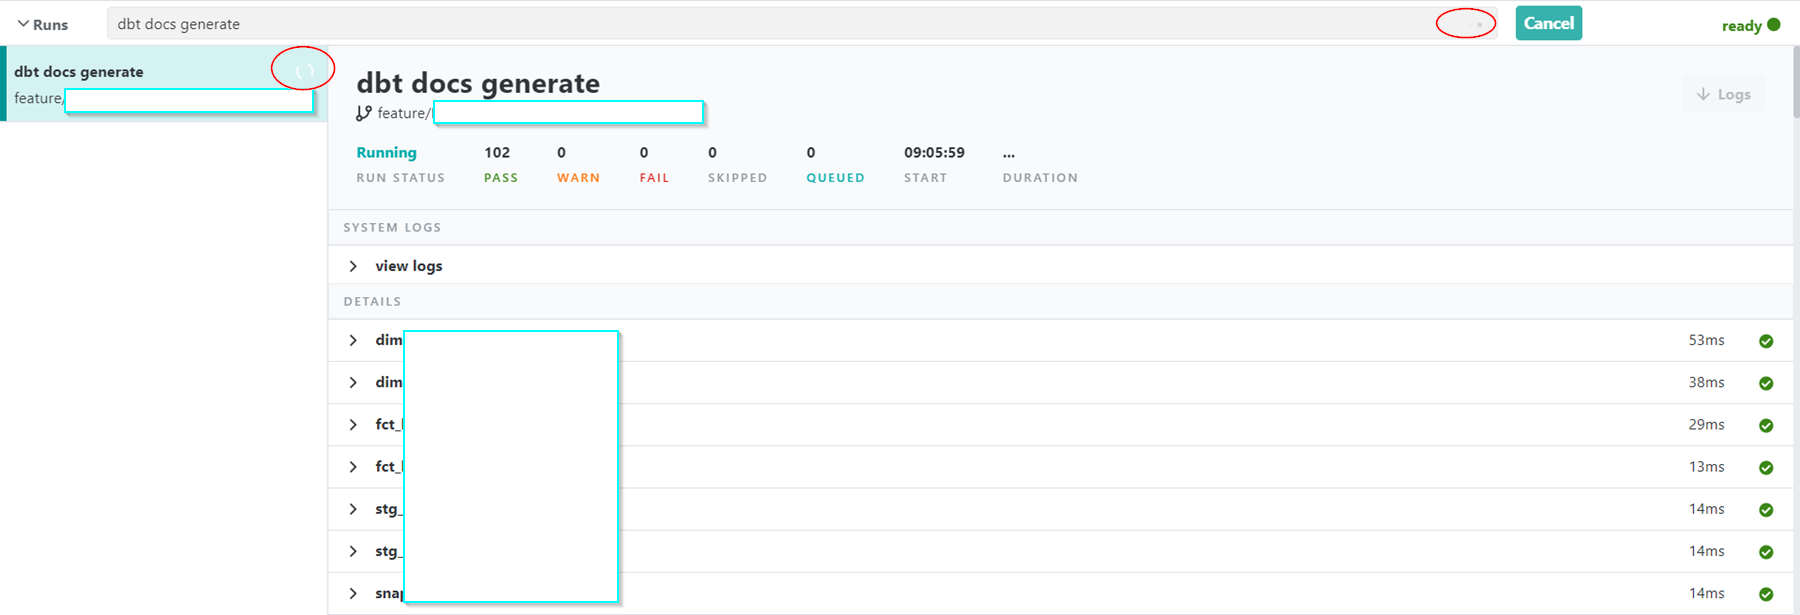Expand the first stg_ row chevron
Image resolution: width=1800 pixels, height=615 pixels.
(x=353, y=509)
